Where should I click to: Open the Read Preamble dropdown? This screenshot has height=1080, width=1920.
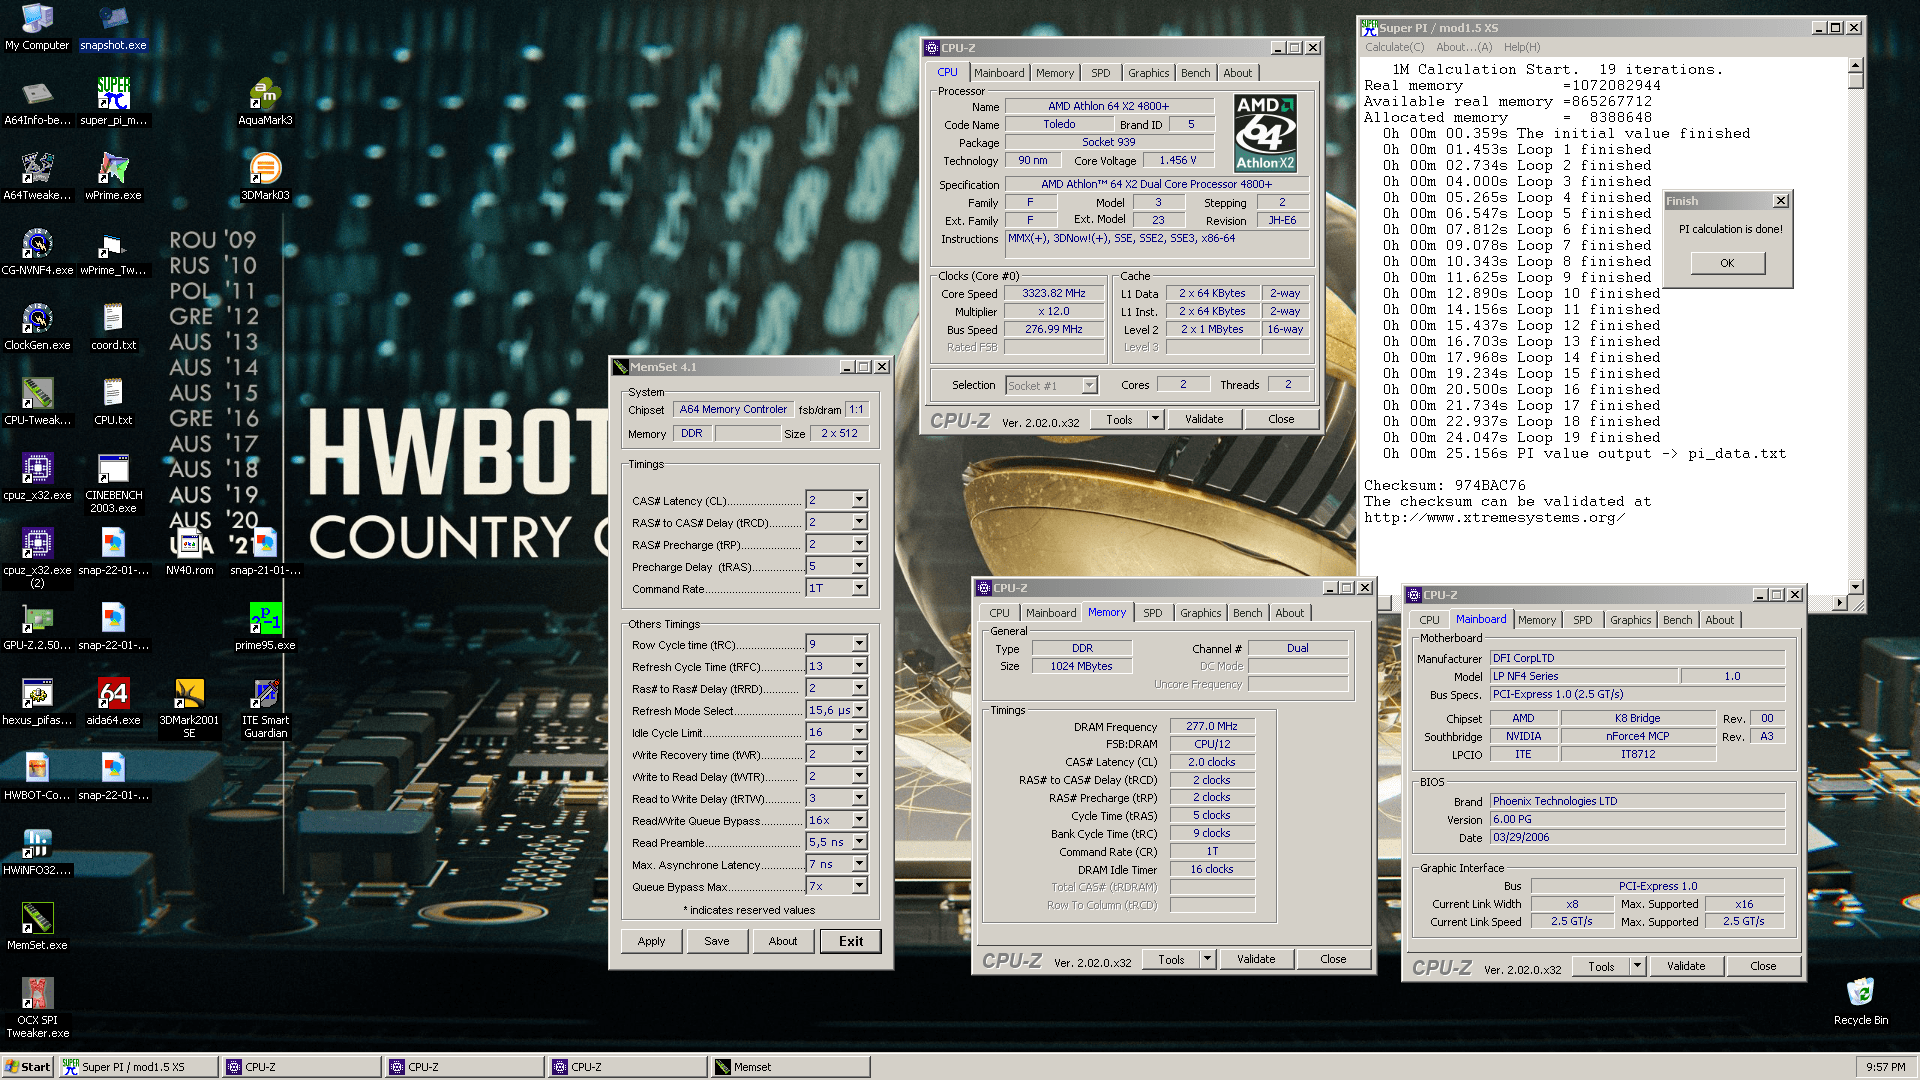[x=859, y=842]
